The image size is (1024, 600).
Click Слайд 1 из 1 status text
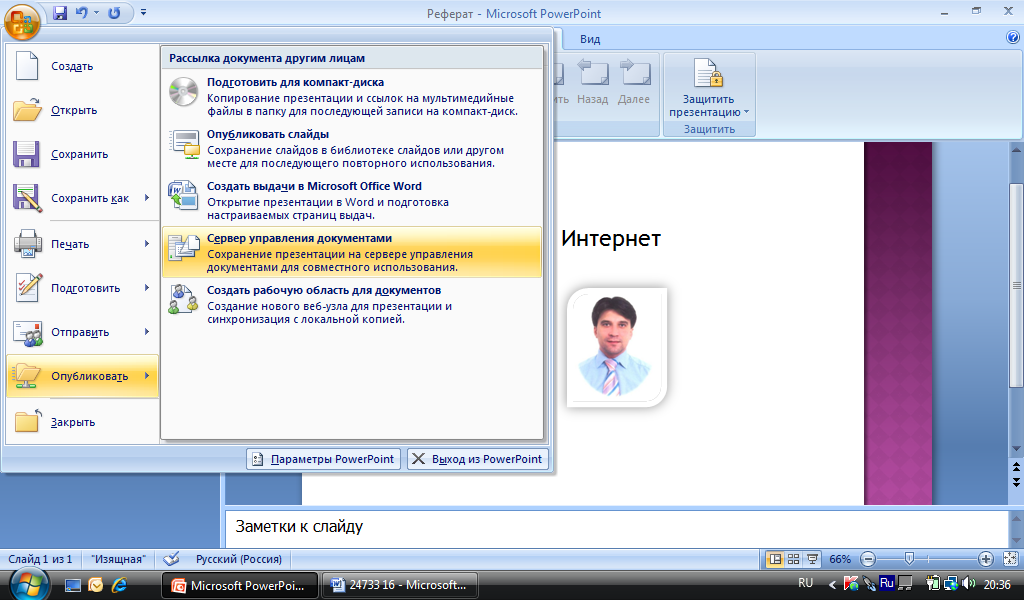click(40, 559)
